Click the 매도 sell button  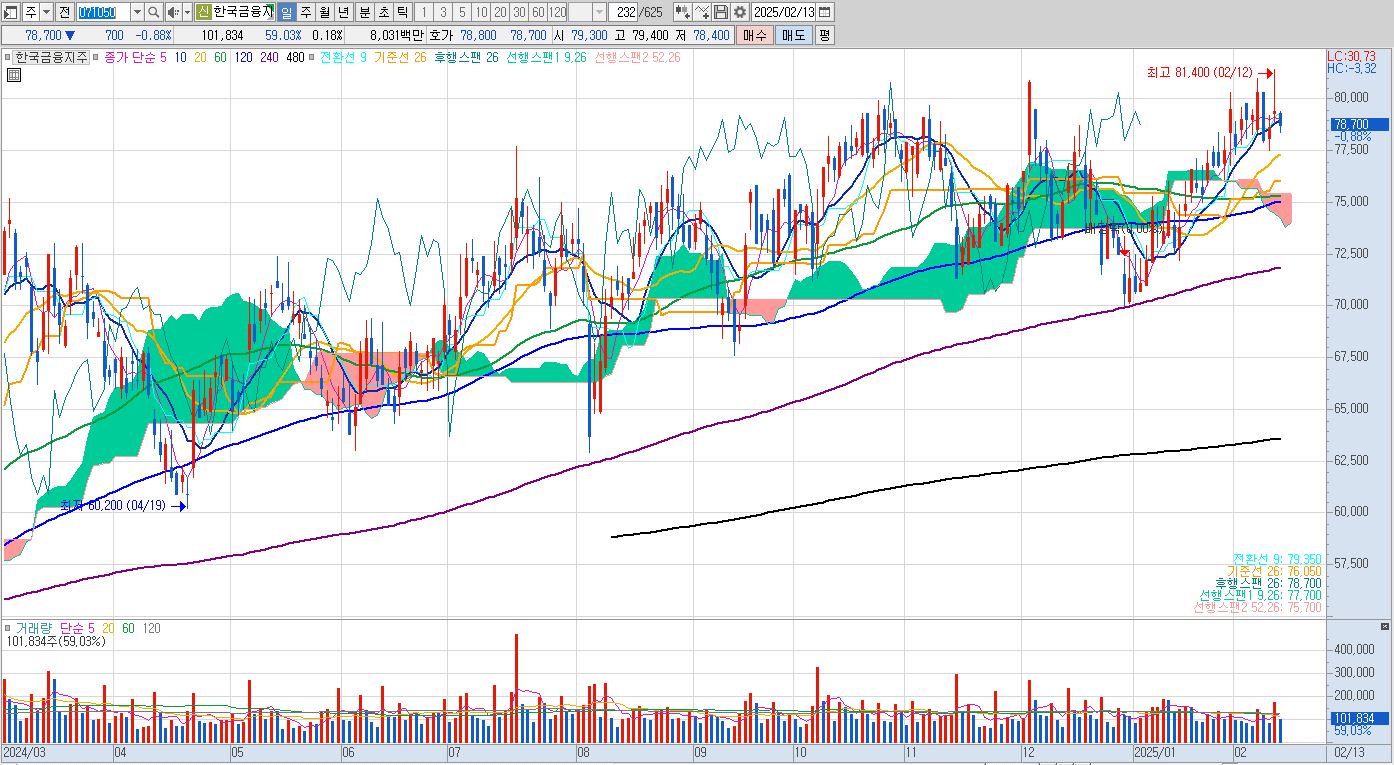tap(792, 35)
